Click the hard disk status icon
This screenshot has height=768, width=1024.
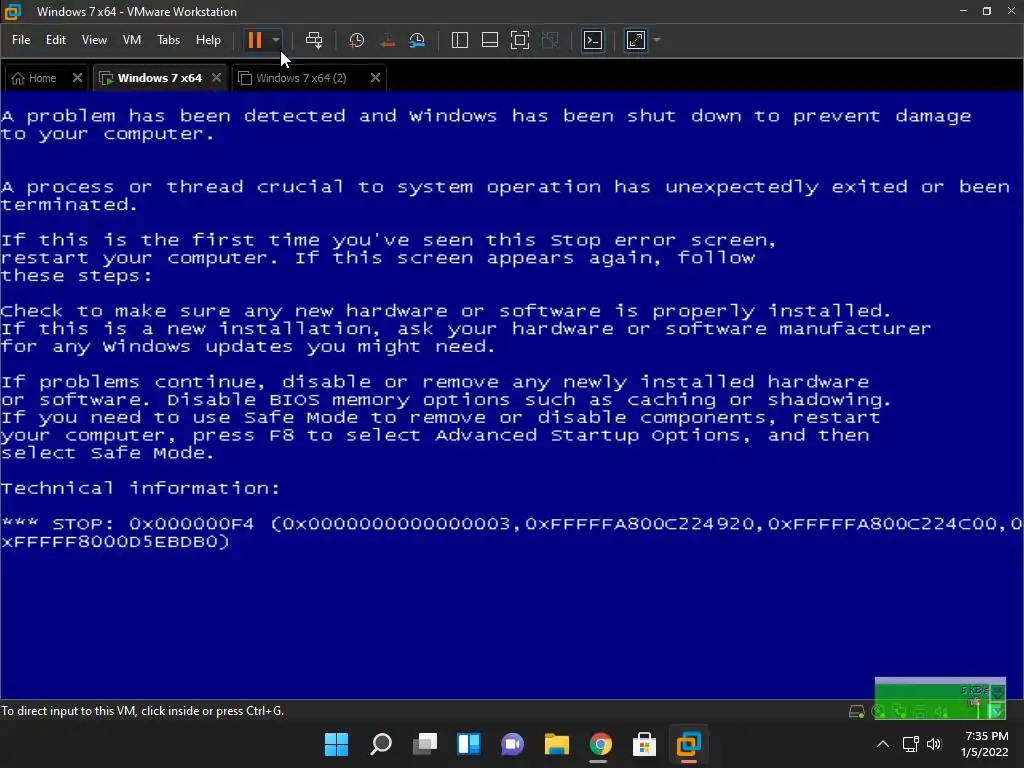point(856,711)
